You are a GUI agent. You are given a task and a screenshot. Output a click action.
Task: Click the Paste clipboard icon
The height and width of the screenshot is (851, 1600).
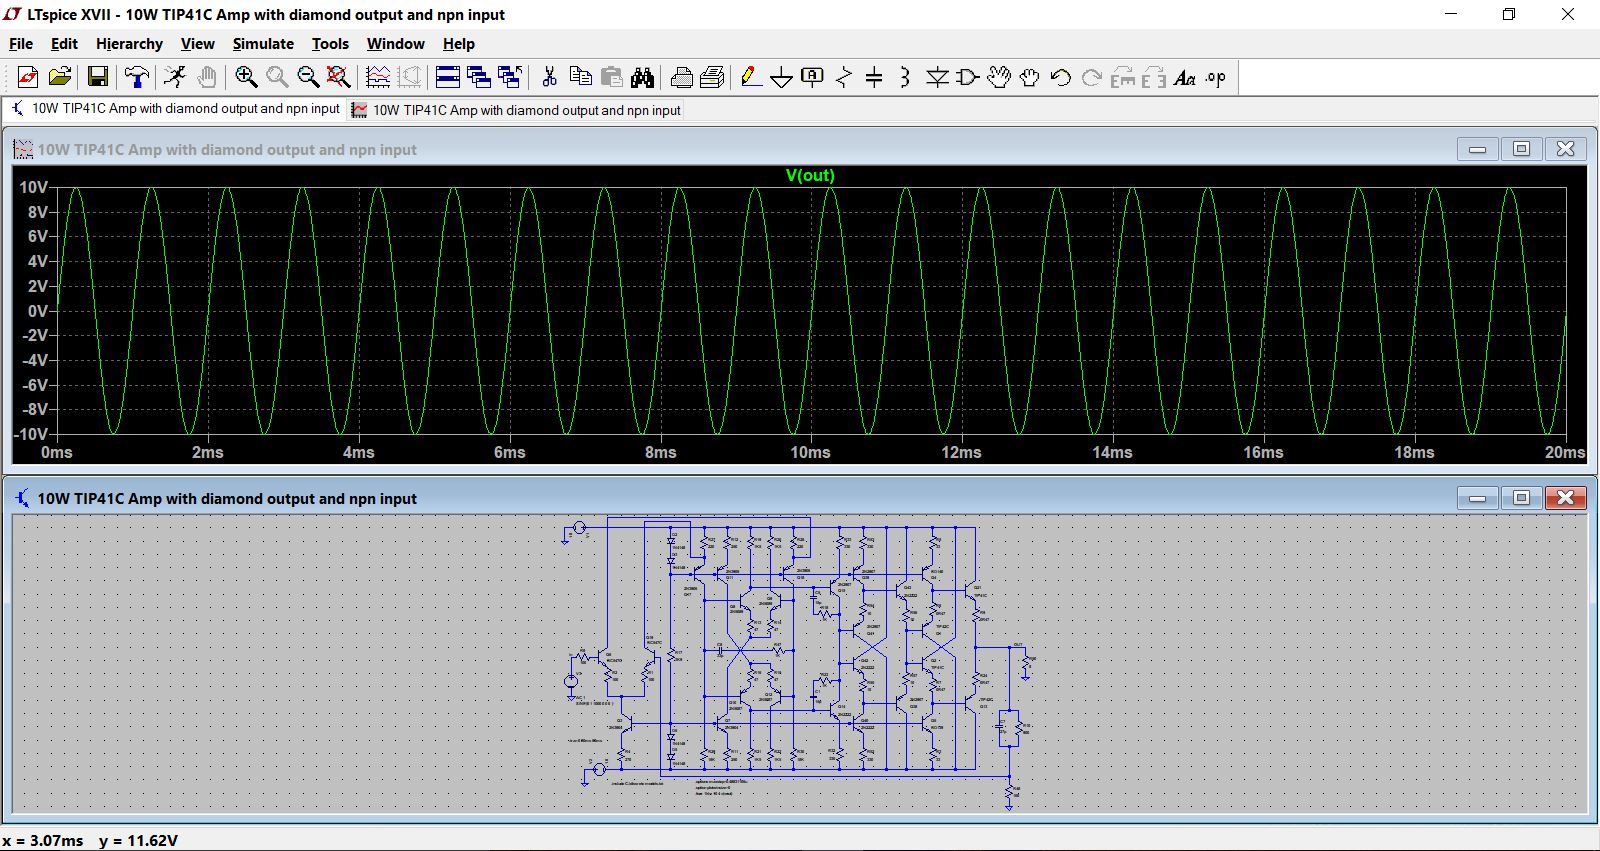611,77
